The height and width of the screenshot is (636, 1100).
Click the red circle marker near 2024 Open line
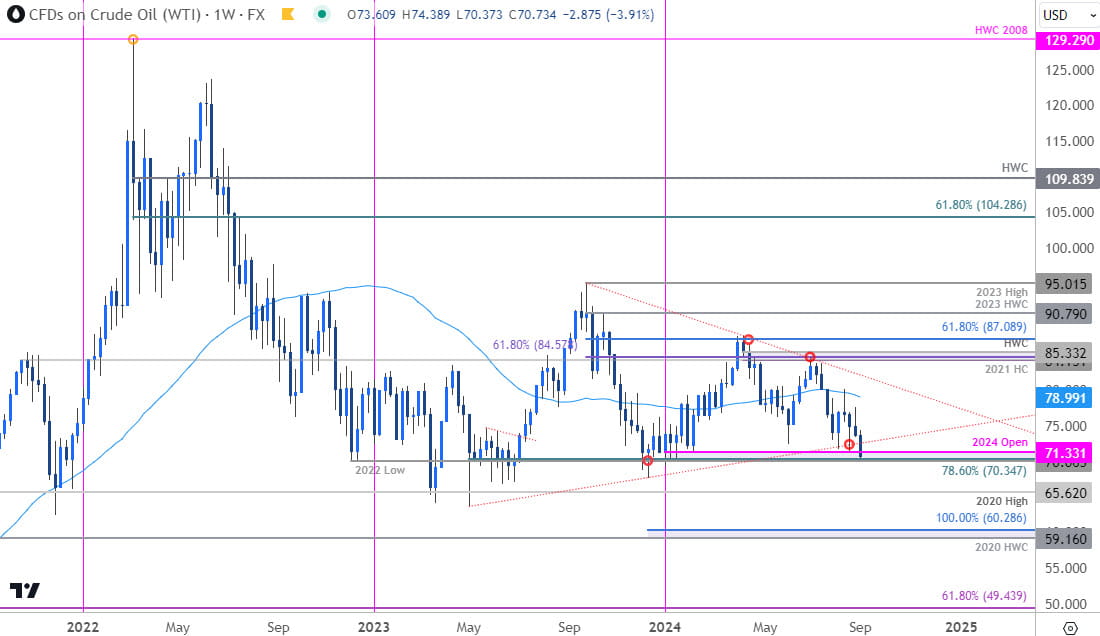pyautogui.click(x=849, y=445)
